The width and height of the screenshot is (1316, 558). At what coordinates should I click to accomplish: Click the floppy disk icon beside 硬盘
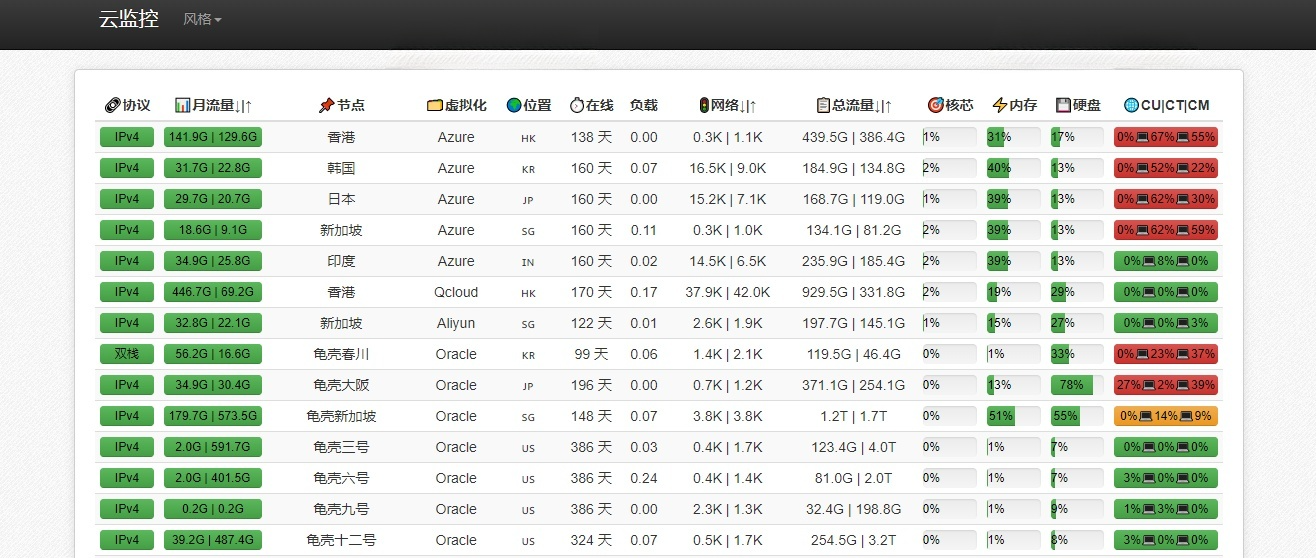pyautogui.click(x=1063, y=105)
